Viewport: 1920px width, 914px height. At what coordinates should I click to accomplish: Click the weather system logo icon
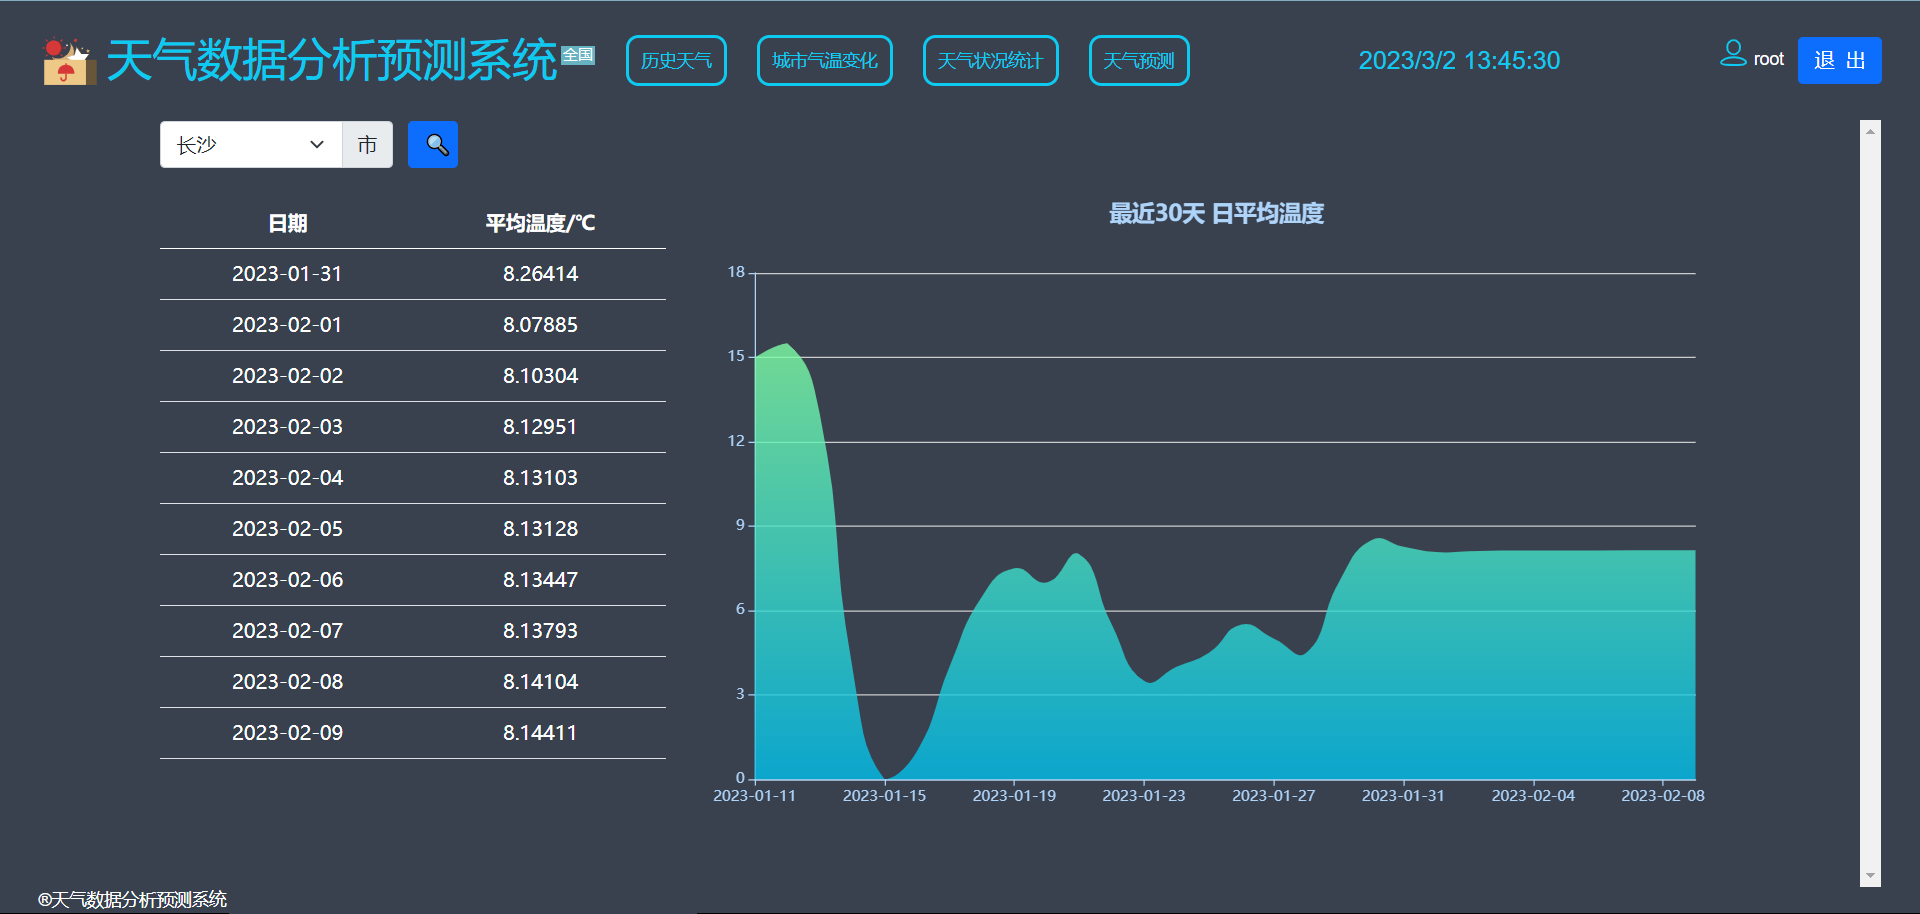[69, 61]
